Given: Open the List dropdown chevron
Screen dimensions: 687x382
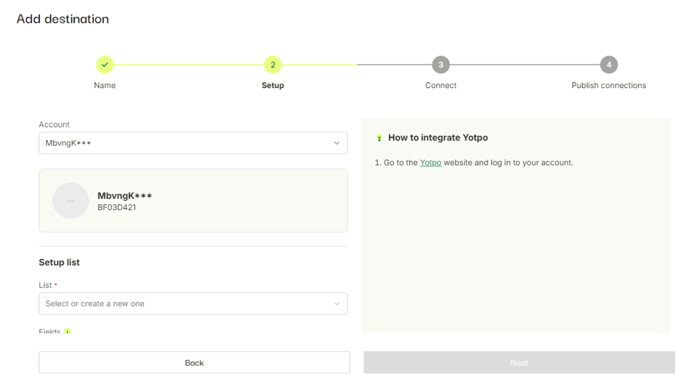Looking at the screenshot, I should coord(336,304).
